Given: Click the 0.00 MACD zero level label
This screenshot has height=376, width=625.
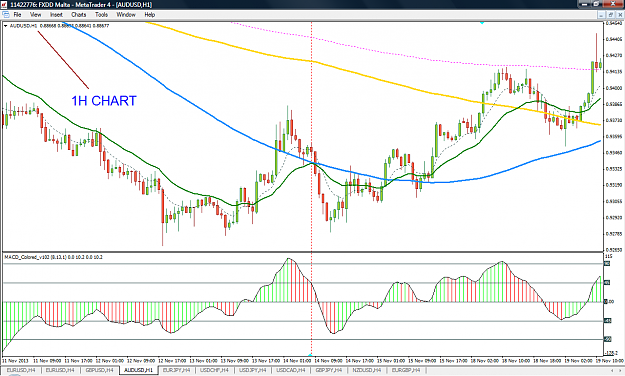Looking at the screenshot, I should pyautogui.click(x=610, y=302).
